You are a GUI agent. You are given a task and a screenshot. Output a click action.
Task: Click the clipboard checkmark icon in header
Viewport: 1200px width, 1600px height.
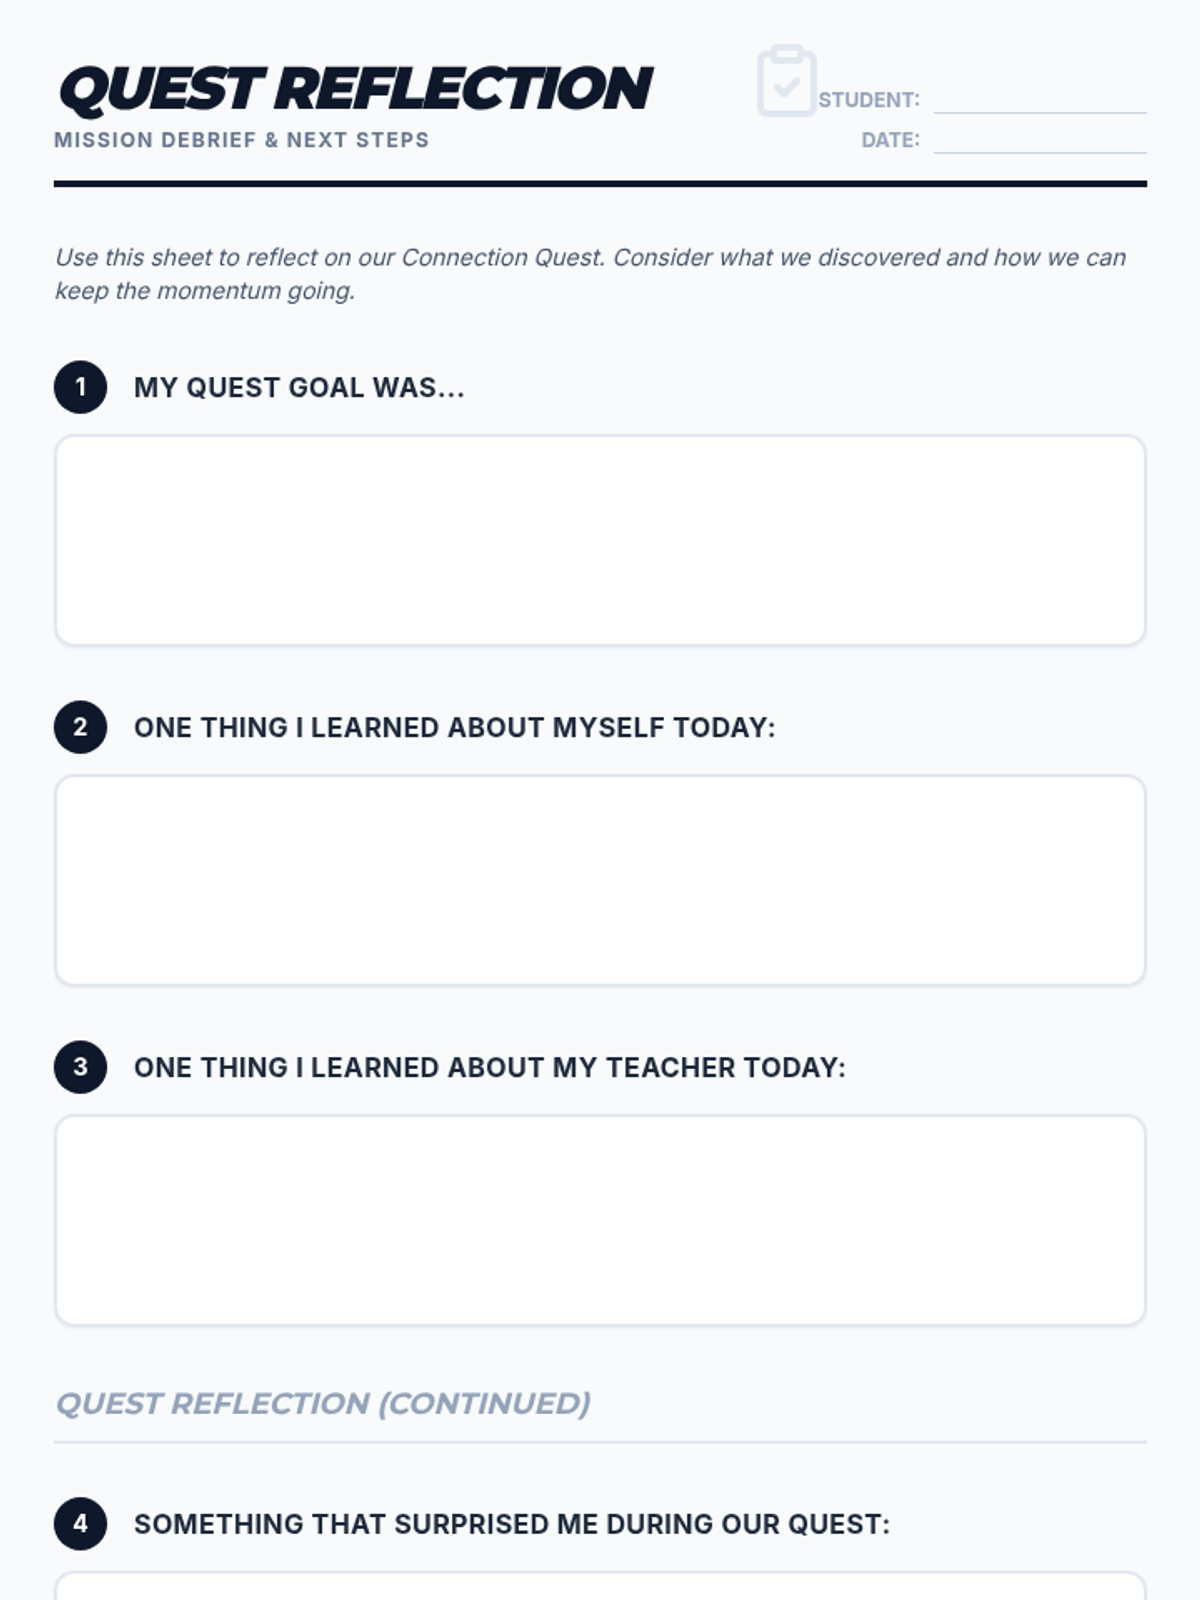pyautogui.click(x=787, y=82)
